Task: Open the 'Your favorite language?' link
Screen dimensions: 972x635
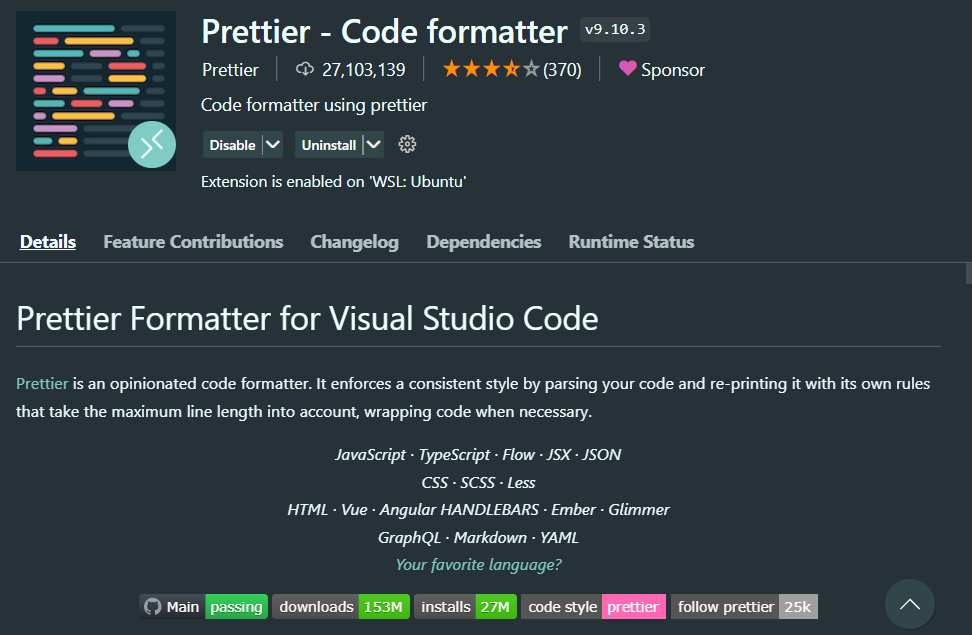Action: coord(479,564)
